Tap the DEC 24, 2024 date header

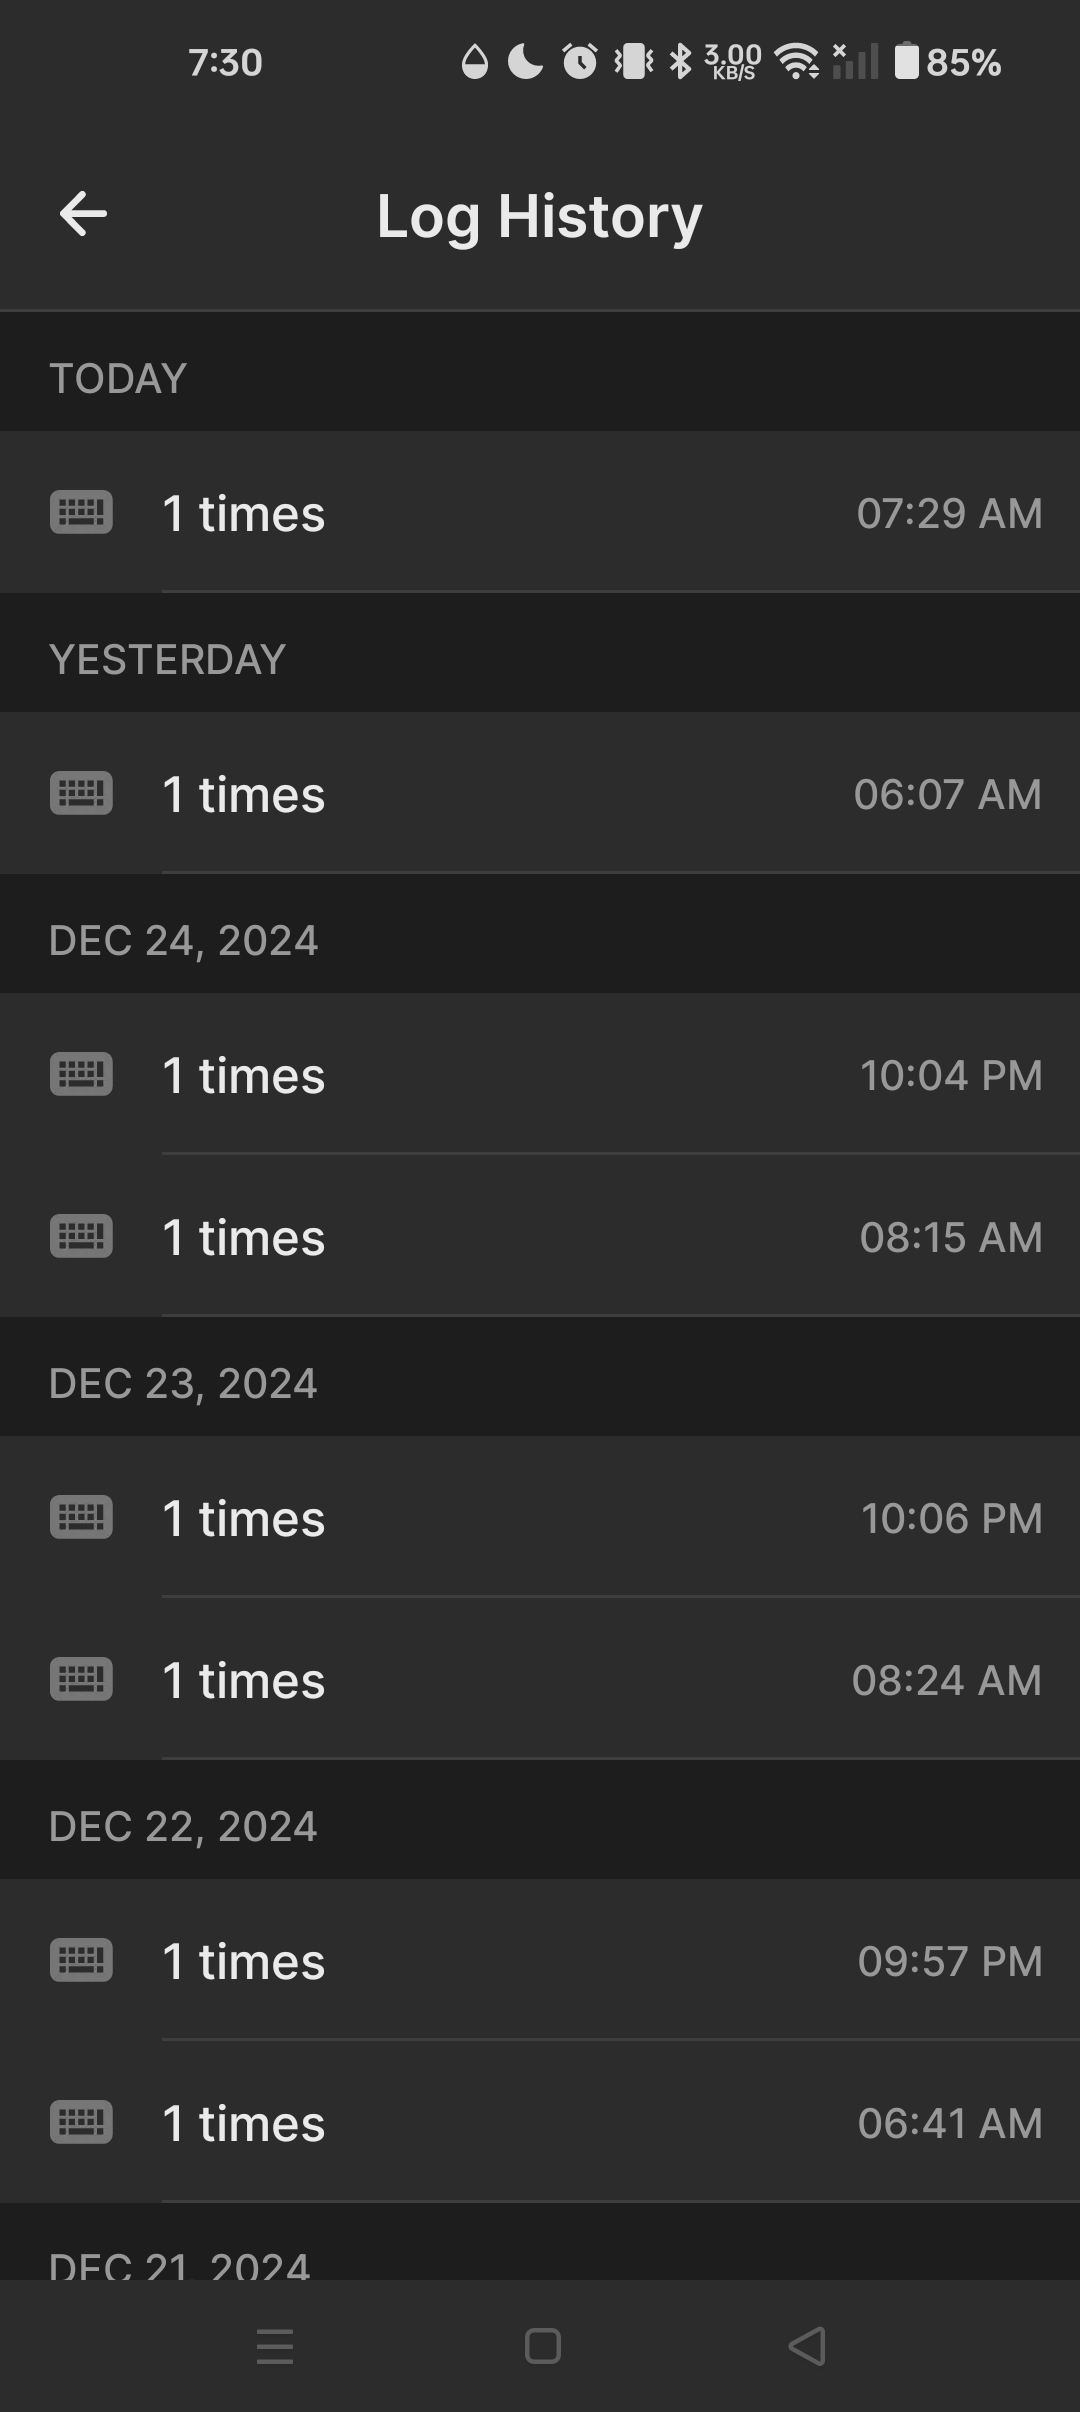(183, 940)
